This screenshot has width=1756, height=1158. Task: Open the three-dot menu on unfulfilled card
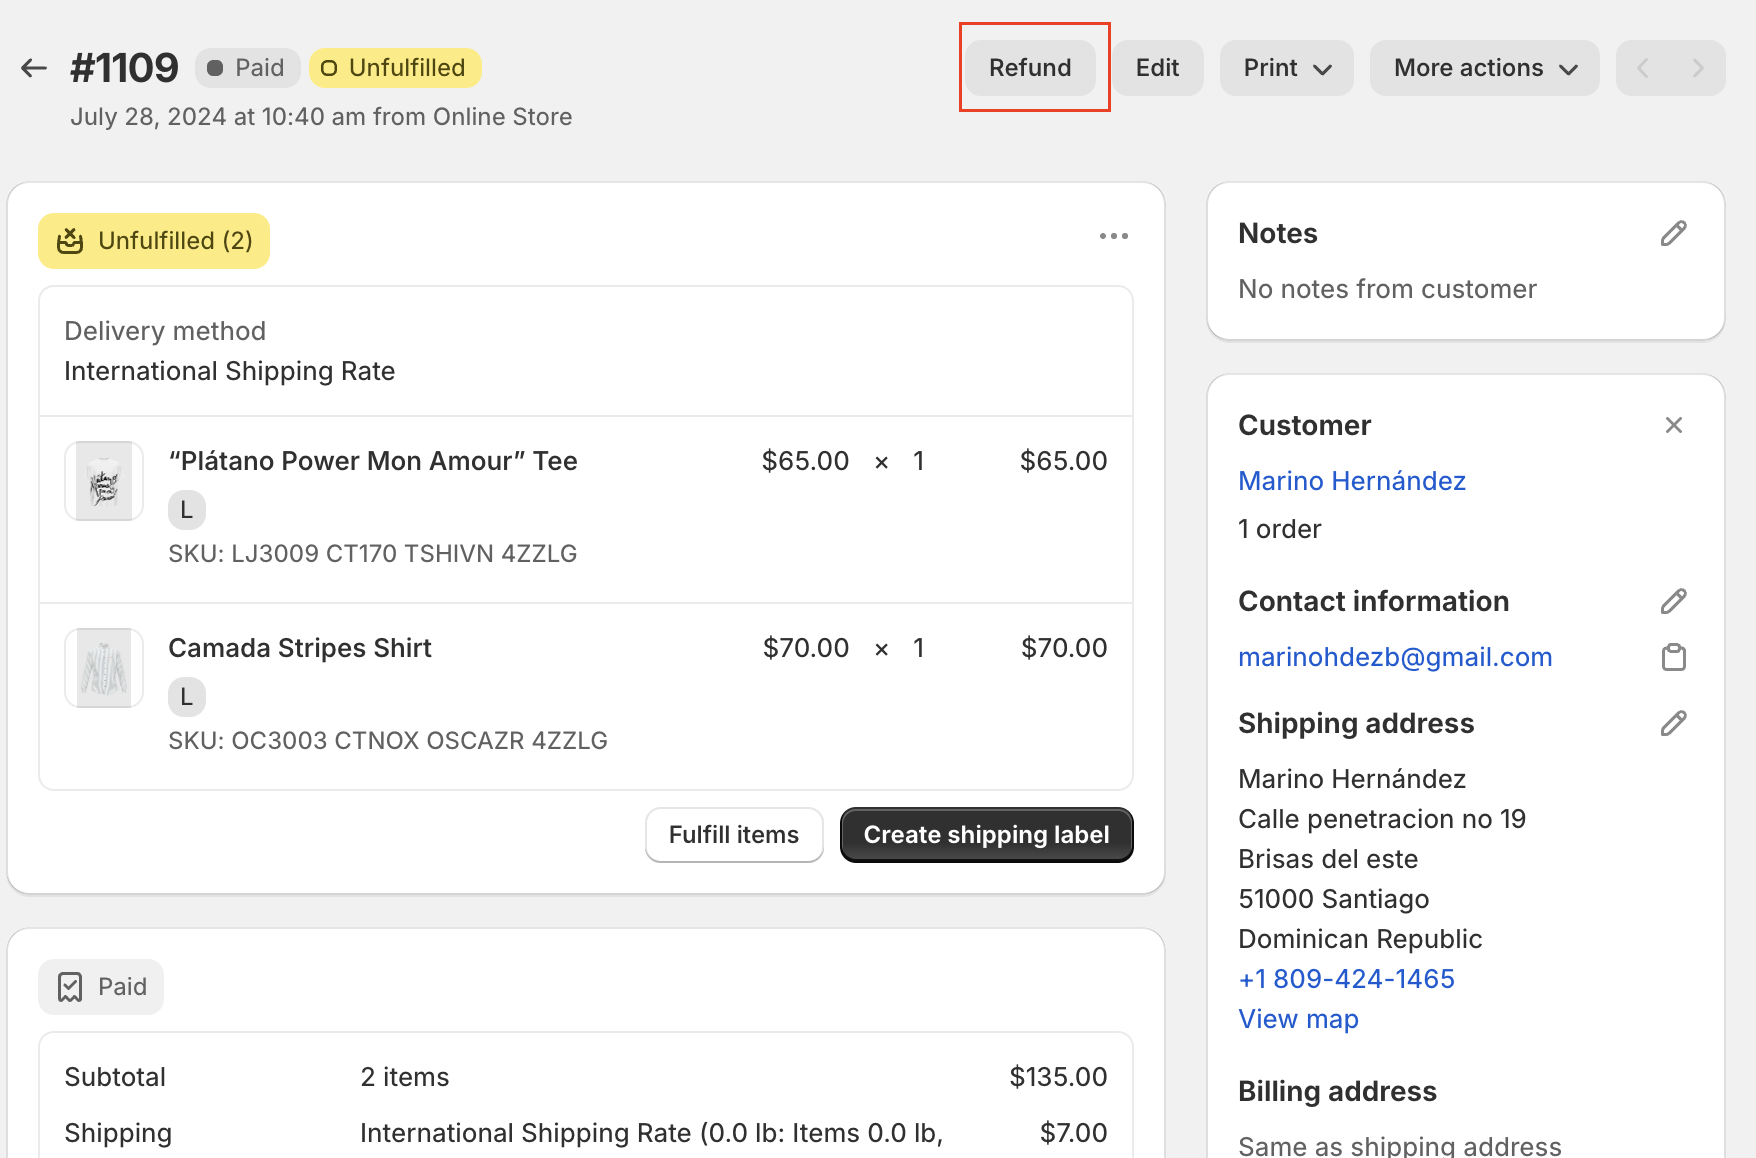1115,236
